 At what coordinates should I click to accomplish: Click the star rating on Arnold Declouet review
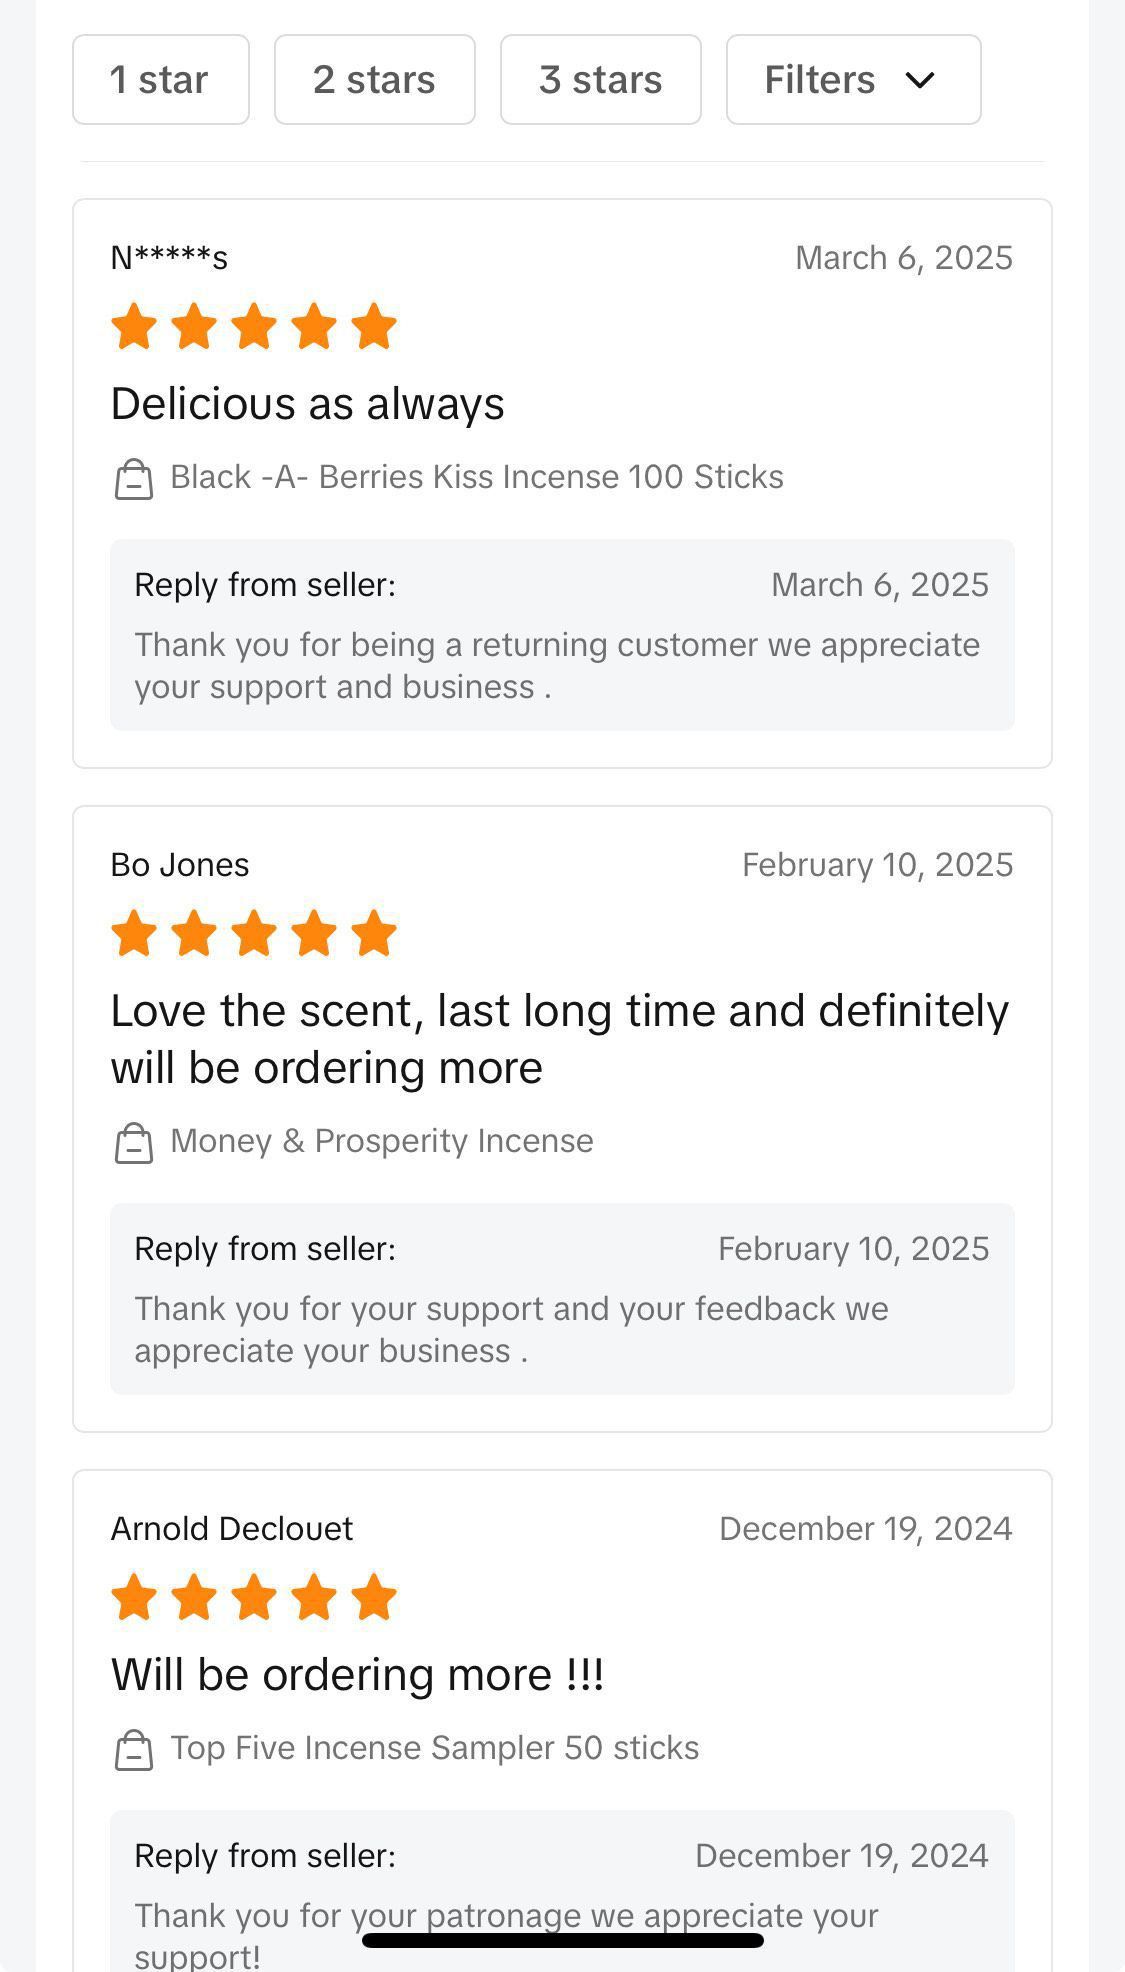coord(254,1597)
